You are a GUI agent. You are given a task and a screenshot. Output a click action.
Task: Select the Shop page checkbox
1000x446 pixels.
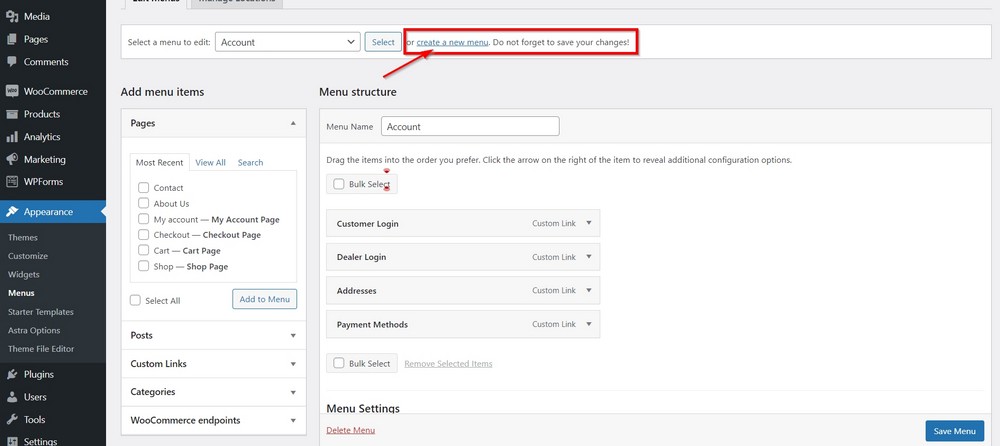point(143,267)
